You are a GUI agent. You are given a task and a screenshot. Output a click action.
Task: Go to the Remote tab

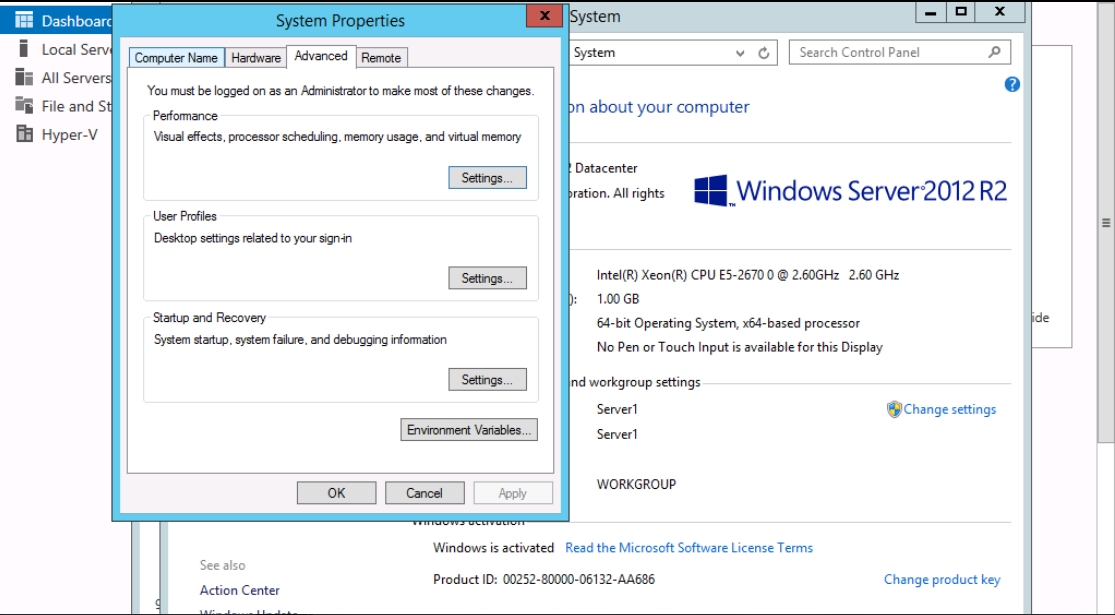(381, 58)
